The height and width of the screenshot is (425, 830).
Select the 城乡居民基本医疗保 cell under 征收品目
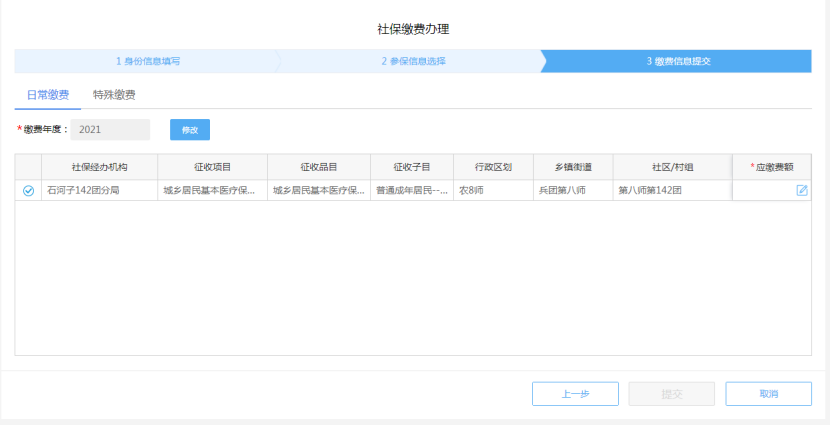coord(319,191)
